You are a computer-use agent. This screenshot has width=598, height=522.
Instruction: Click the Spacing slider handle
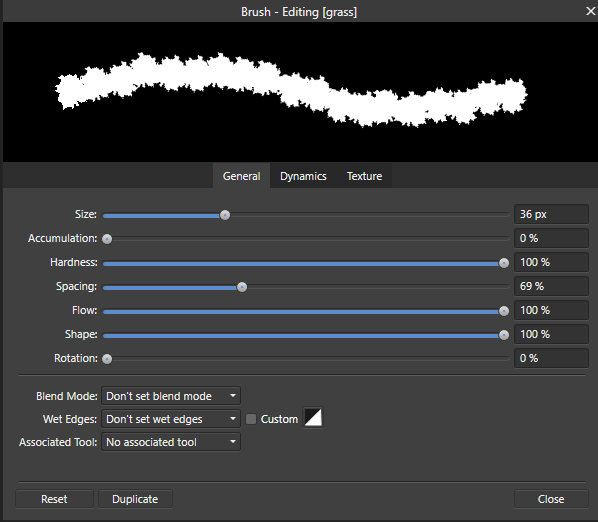[x=242, y=287]
